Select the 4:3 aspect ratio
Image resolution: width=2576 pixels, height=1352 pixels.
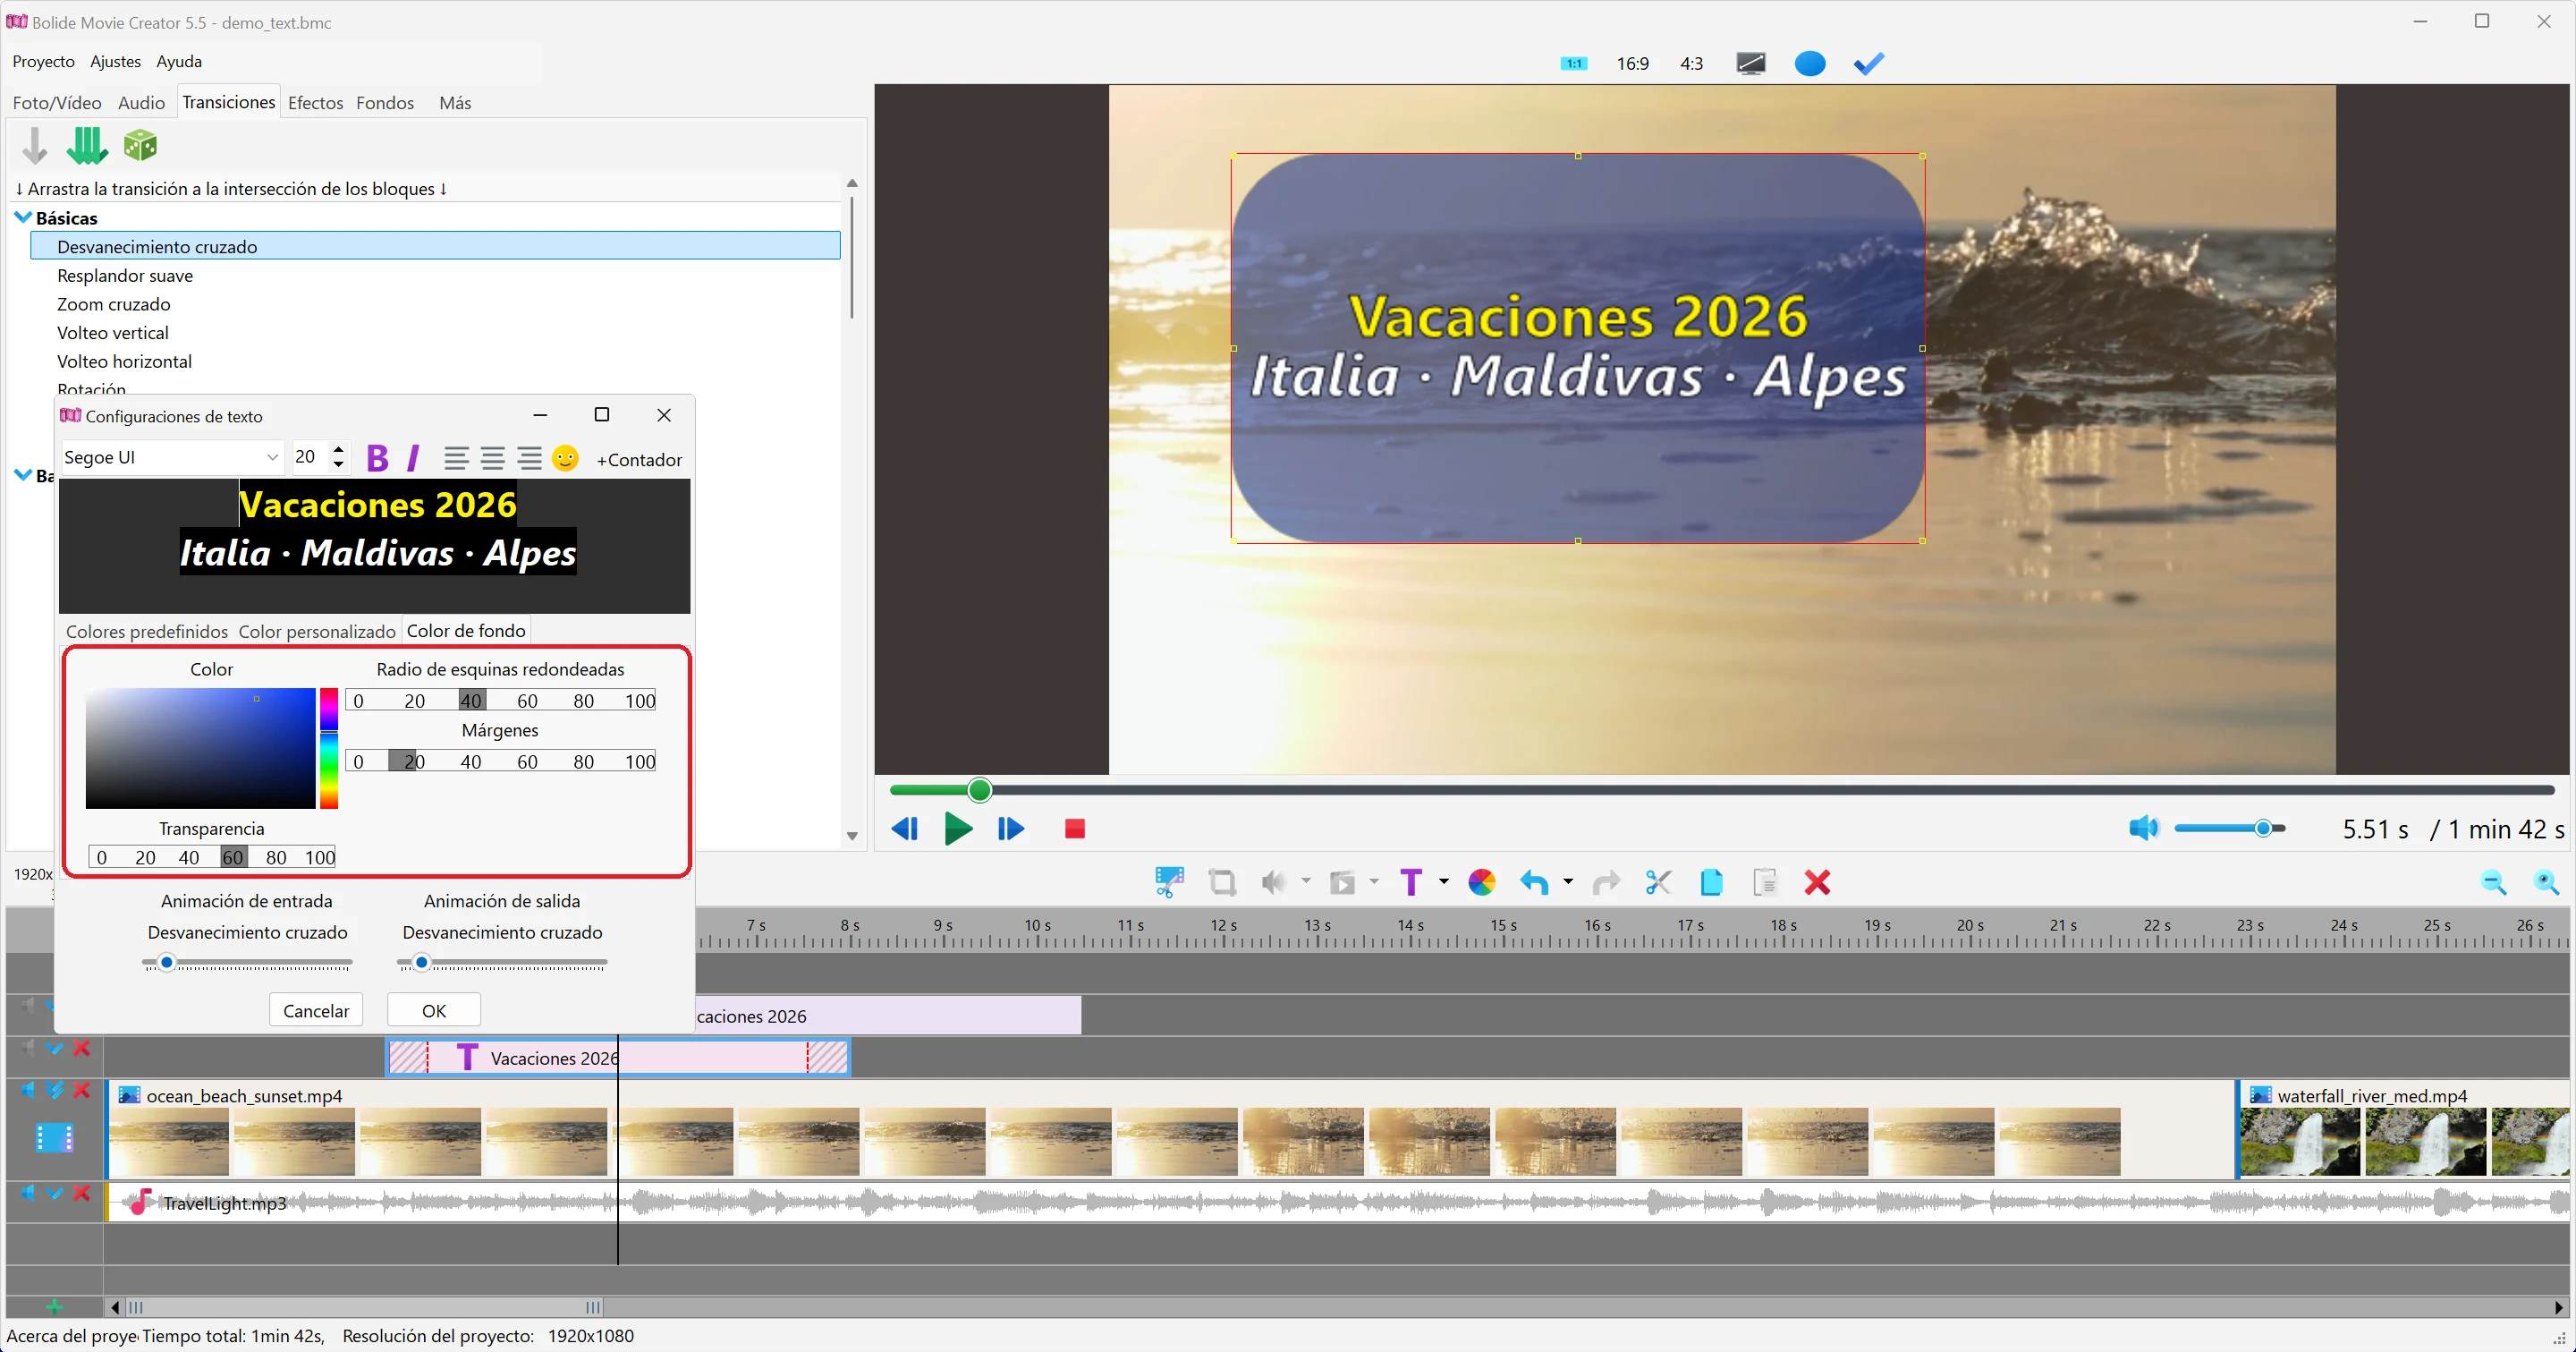1691,63
